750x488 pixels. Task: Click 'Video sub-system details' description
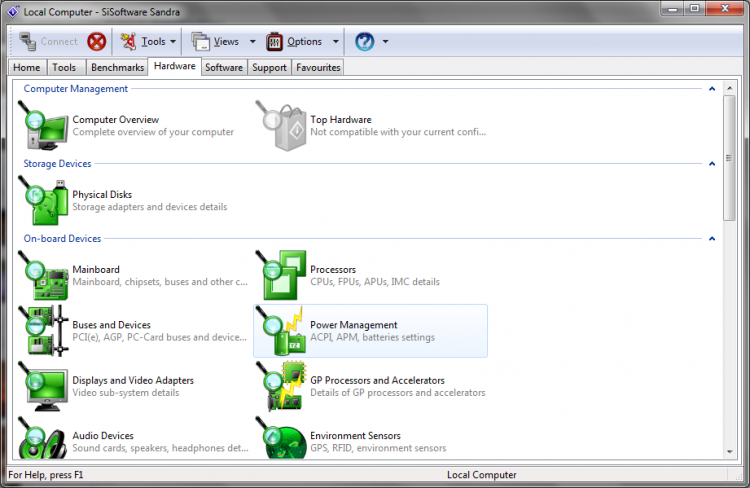click(126, 393)
